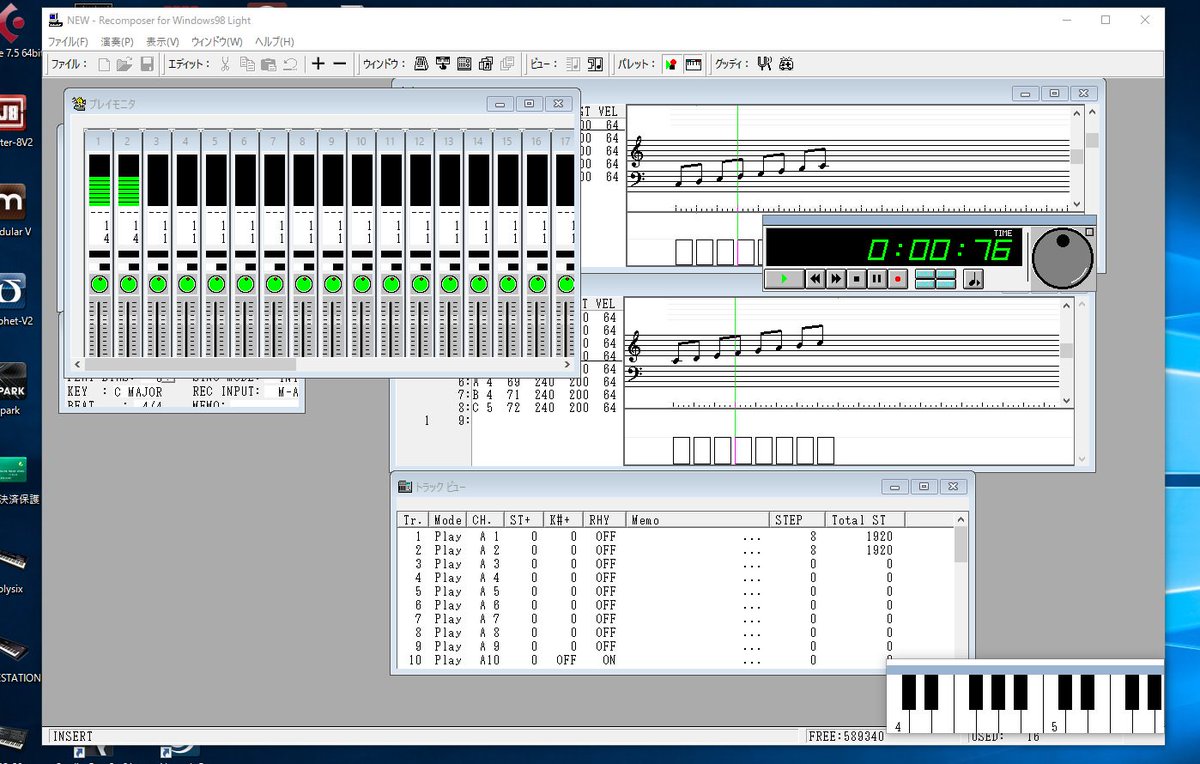Open the ファイル(F) menu
The image size is (1200, 764).
(68, 42)
